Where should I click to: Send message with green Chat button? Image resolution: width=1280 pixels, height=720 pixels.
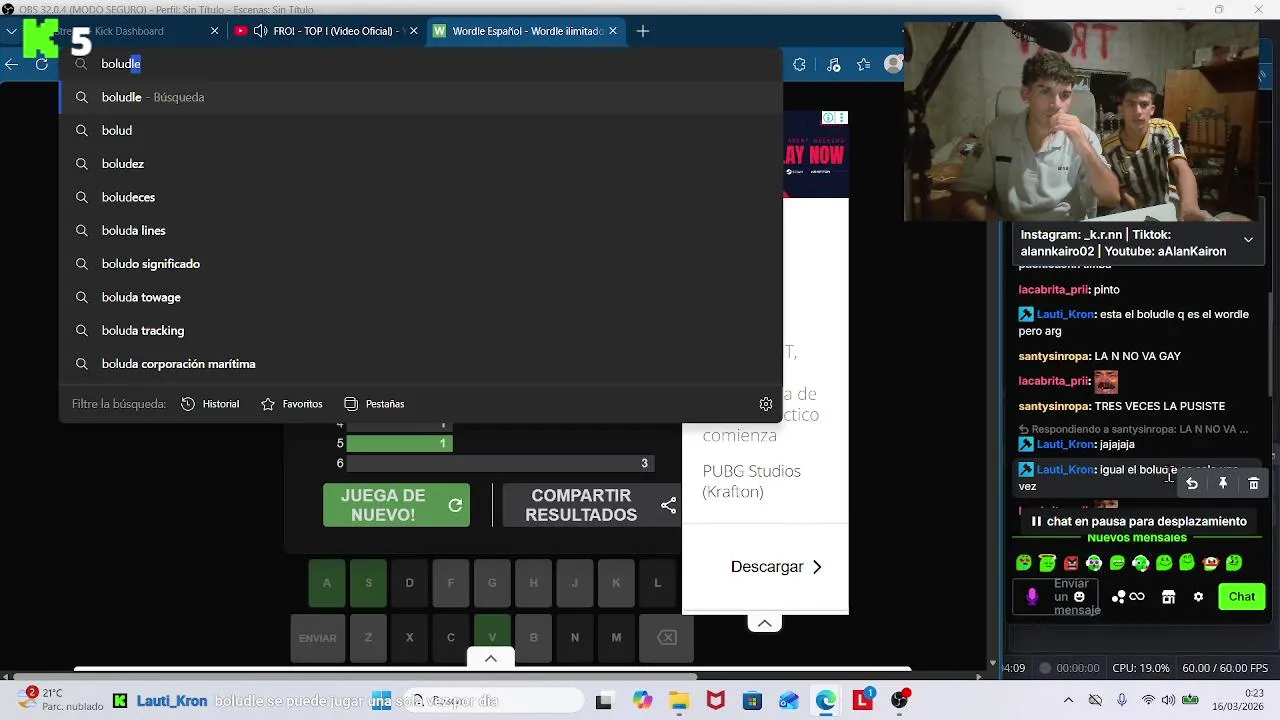click(x=1242, y=597)
